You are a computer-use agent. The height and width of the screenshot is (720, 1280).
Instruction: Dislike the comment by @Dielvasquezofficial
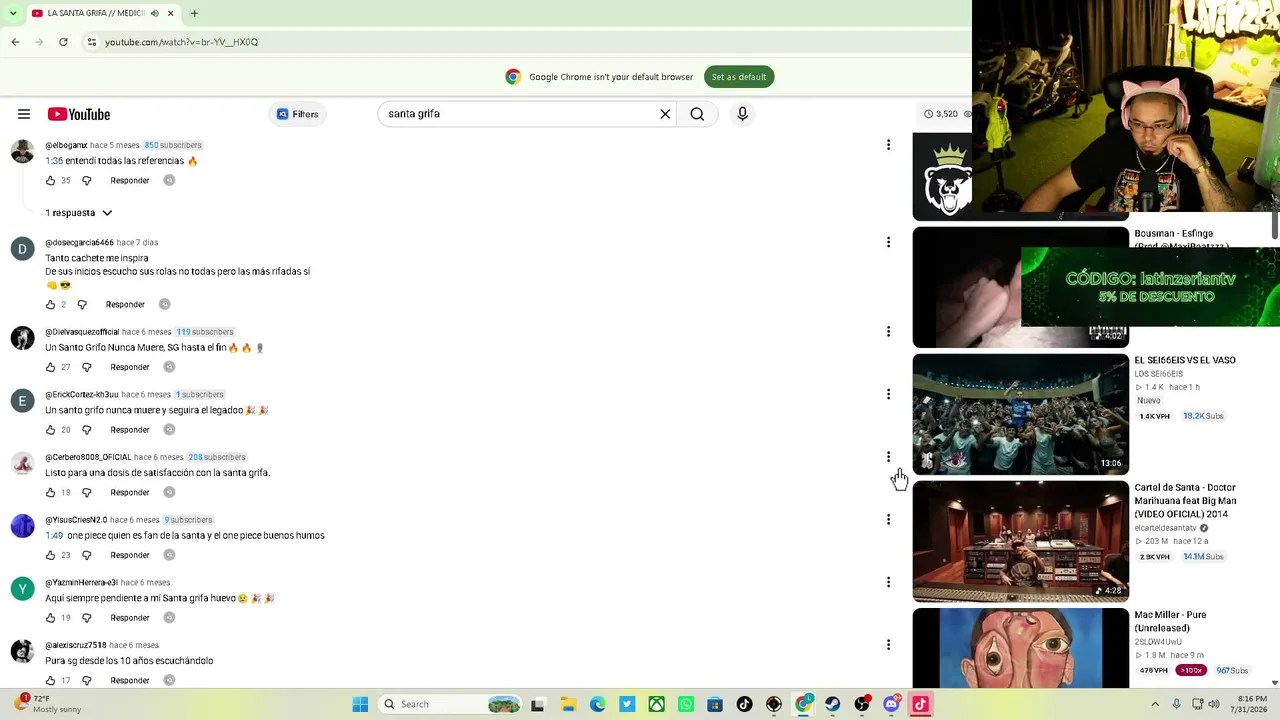pyautogui.click(x=86, y=368)
